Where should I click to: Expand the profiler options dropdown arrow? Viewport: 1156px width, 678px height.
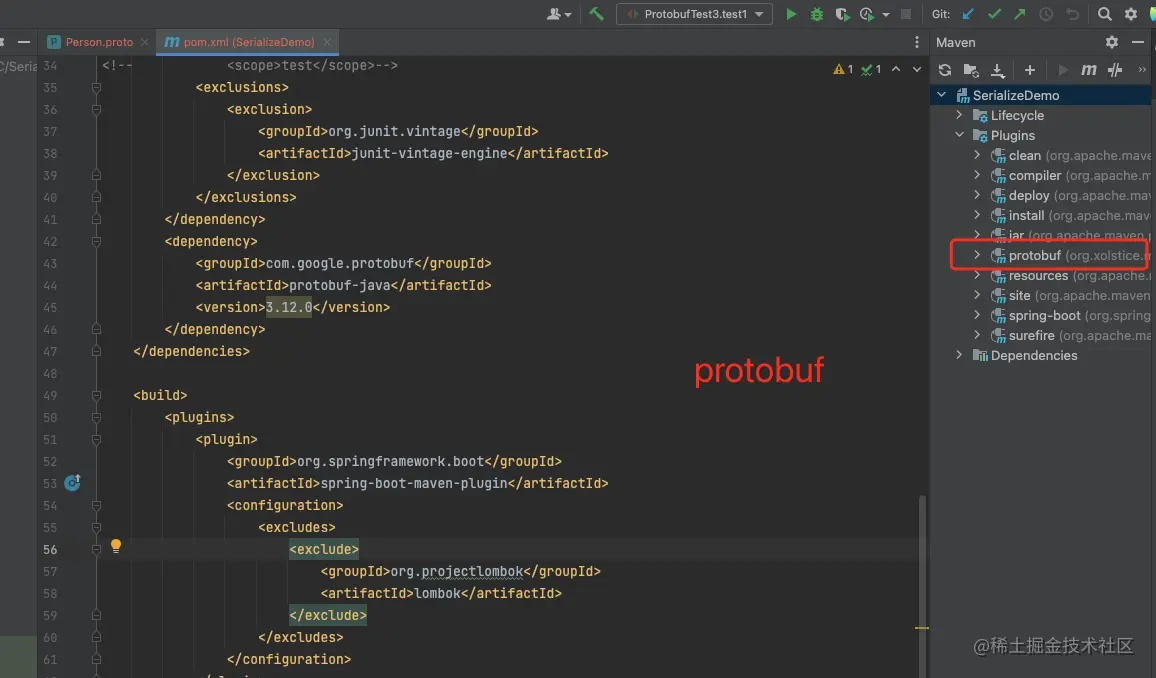click(885, 15)
